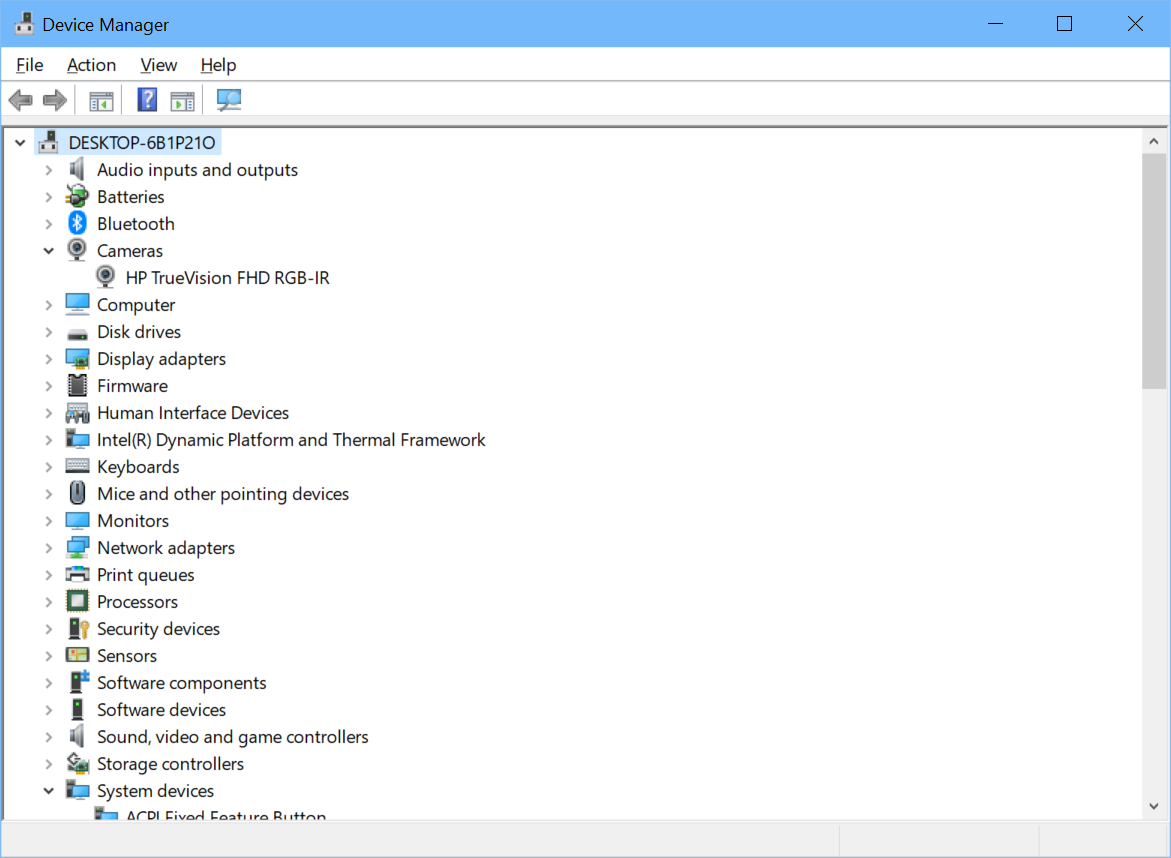Collapse the Cameras category
Viewport: 1171px width, 858px height.
point(48,250)
